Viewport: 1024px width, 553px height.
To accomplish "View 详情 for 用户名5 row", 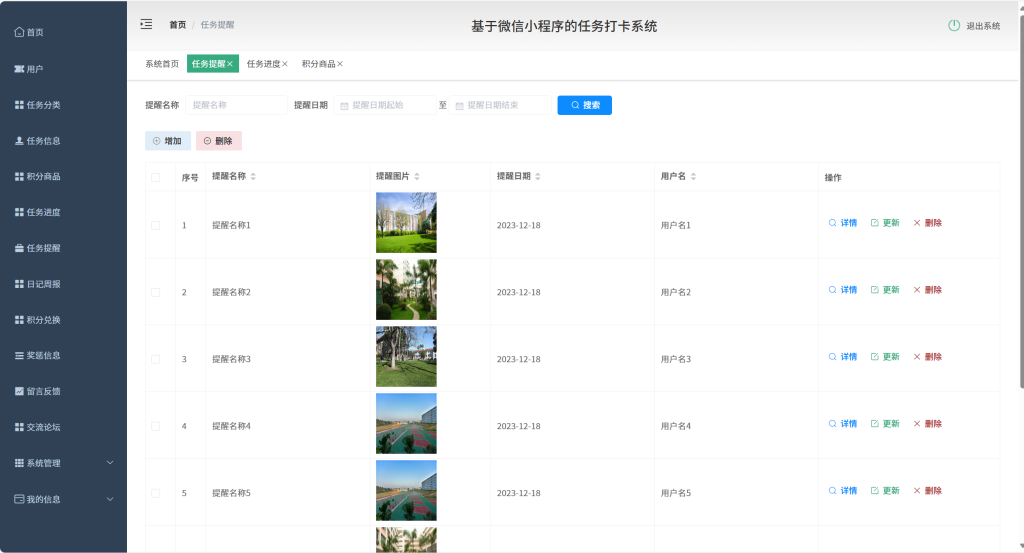I will point(842,490).
